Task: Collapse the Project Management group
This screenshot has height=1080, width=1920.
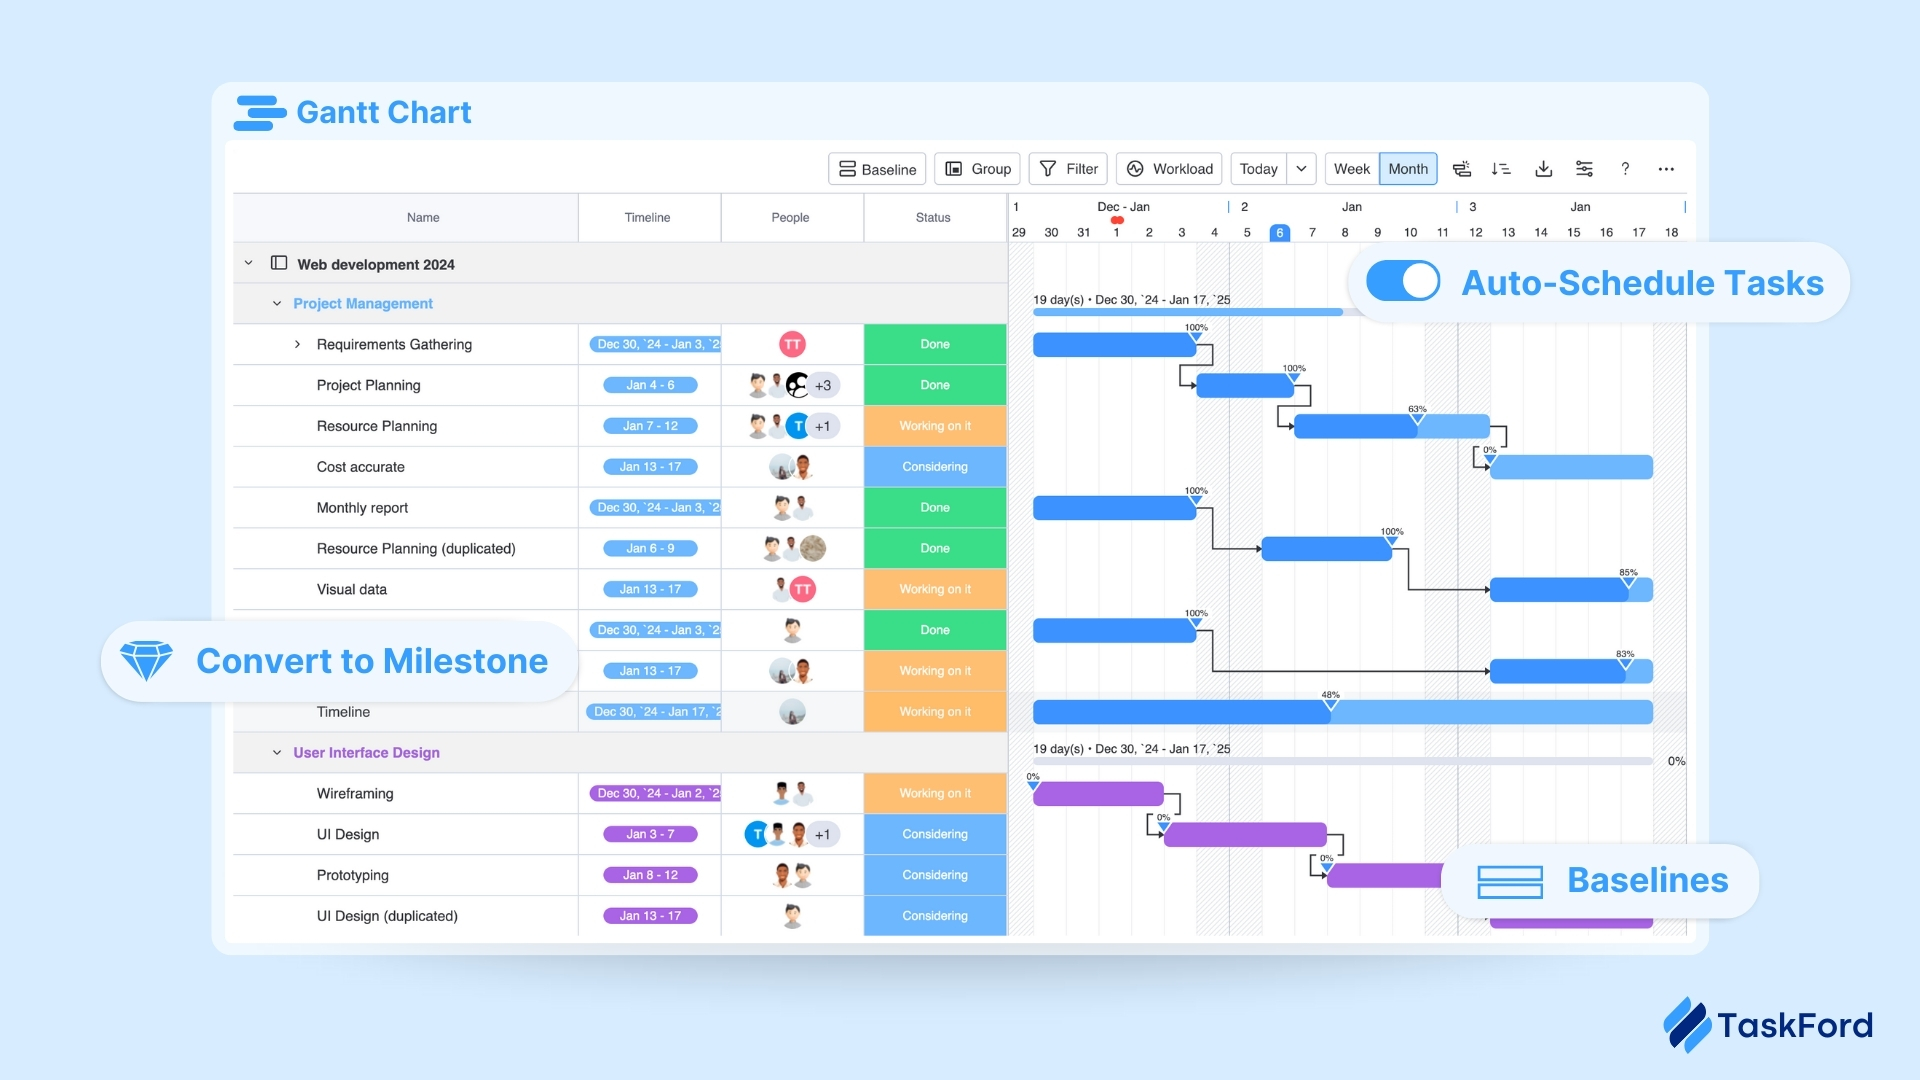Action: tap(277, 304)
